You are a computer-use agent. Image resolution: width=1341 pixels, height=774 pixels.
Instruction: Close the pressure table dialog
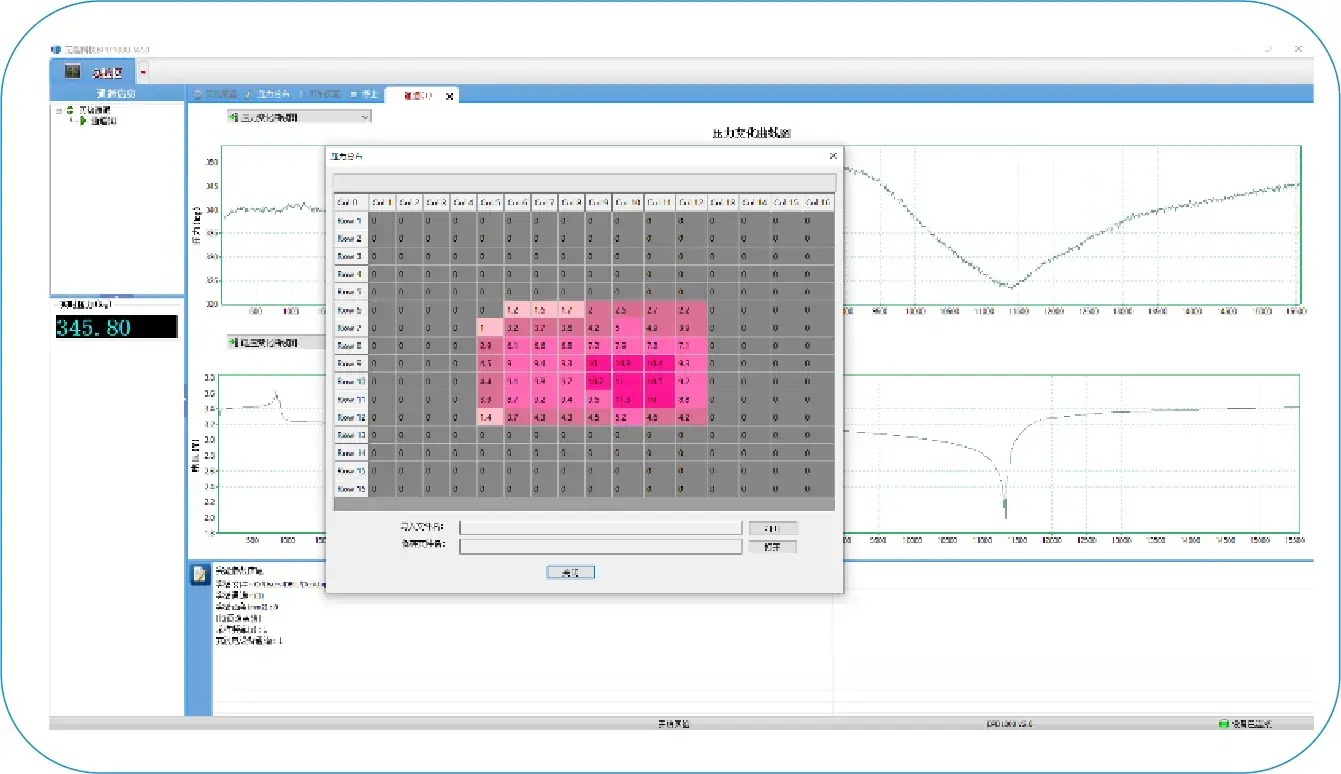833,156
